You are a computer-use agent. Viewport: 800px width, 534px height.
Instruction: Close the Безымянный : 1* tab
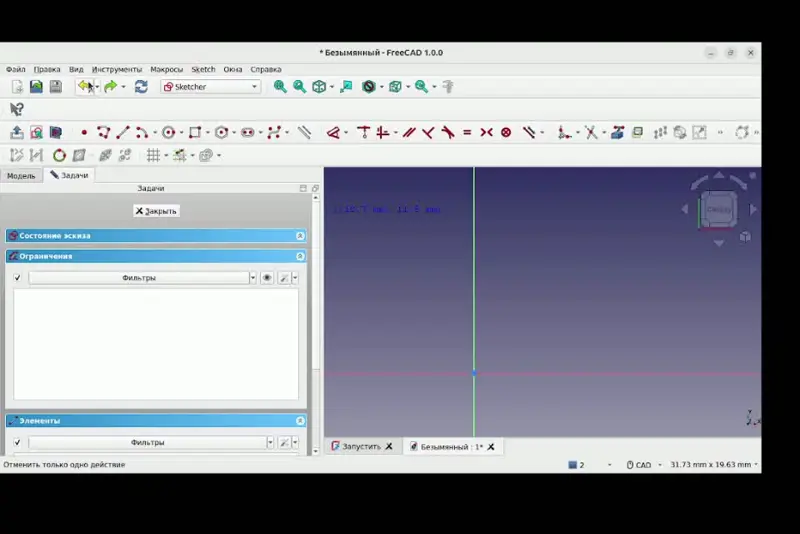click(x=491, y=447)
